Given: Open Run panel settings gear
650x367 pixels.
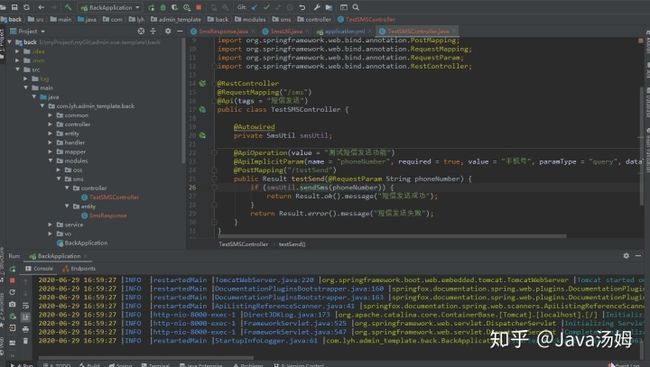Looking at the screenshot, I should coord(626,256).
